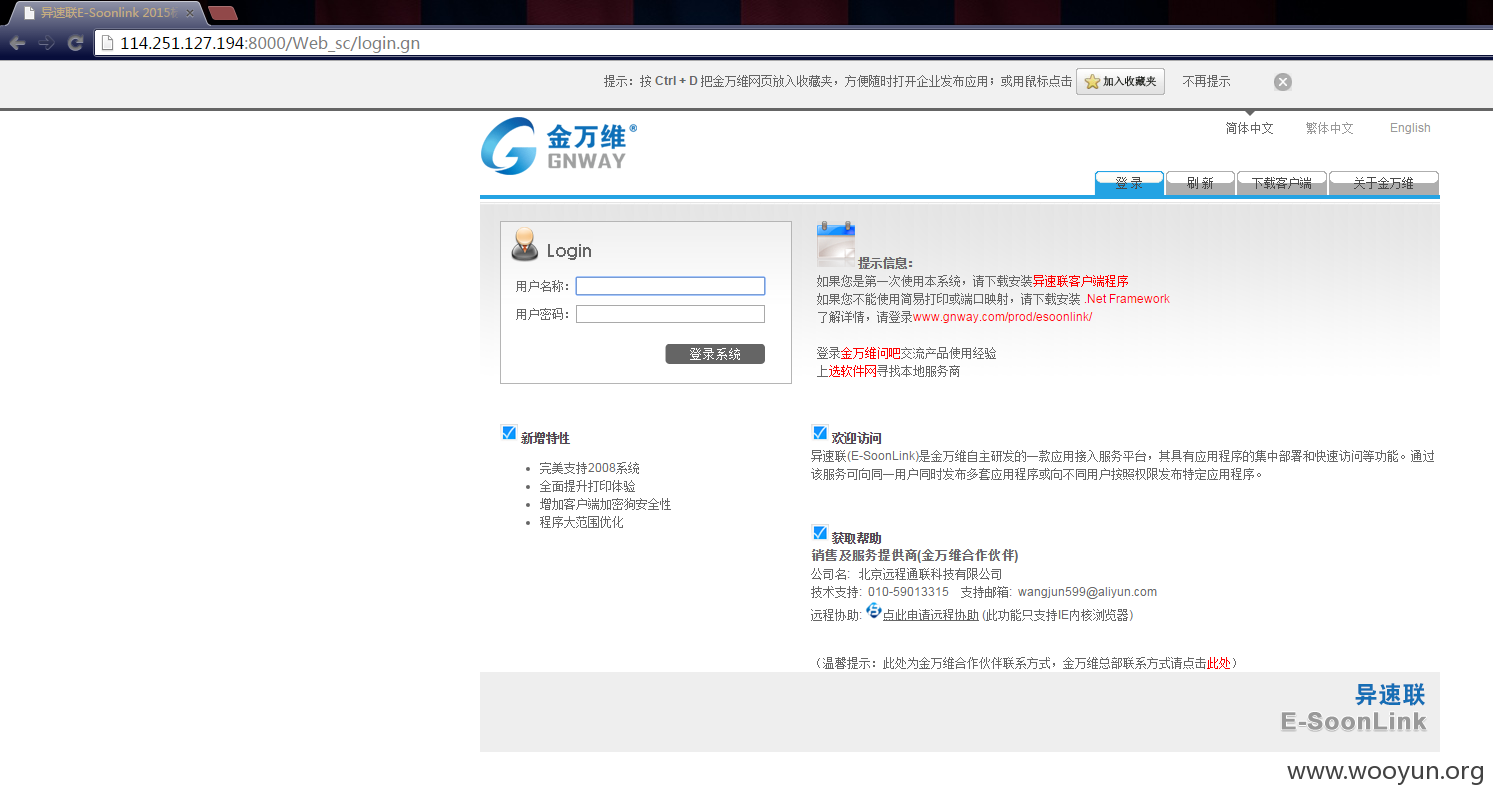The image size is (1493, 800).
Task: Click the red 此处 link for headquarters contact
Action: [x=1218, y=663]
